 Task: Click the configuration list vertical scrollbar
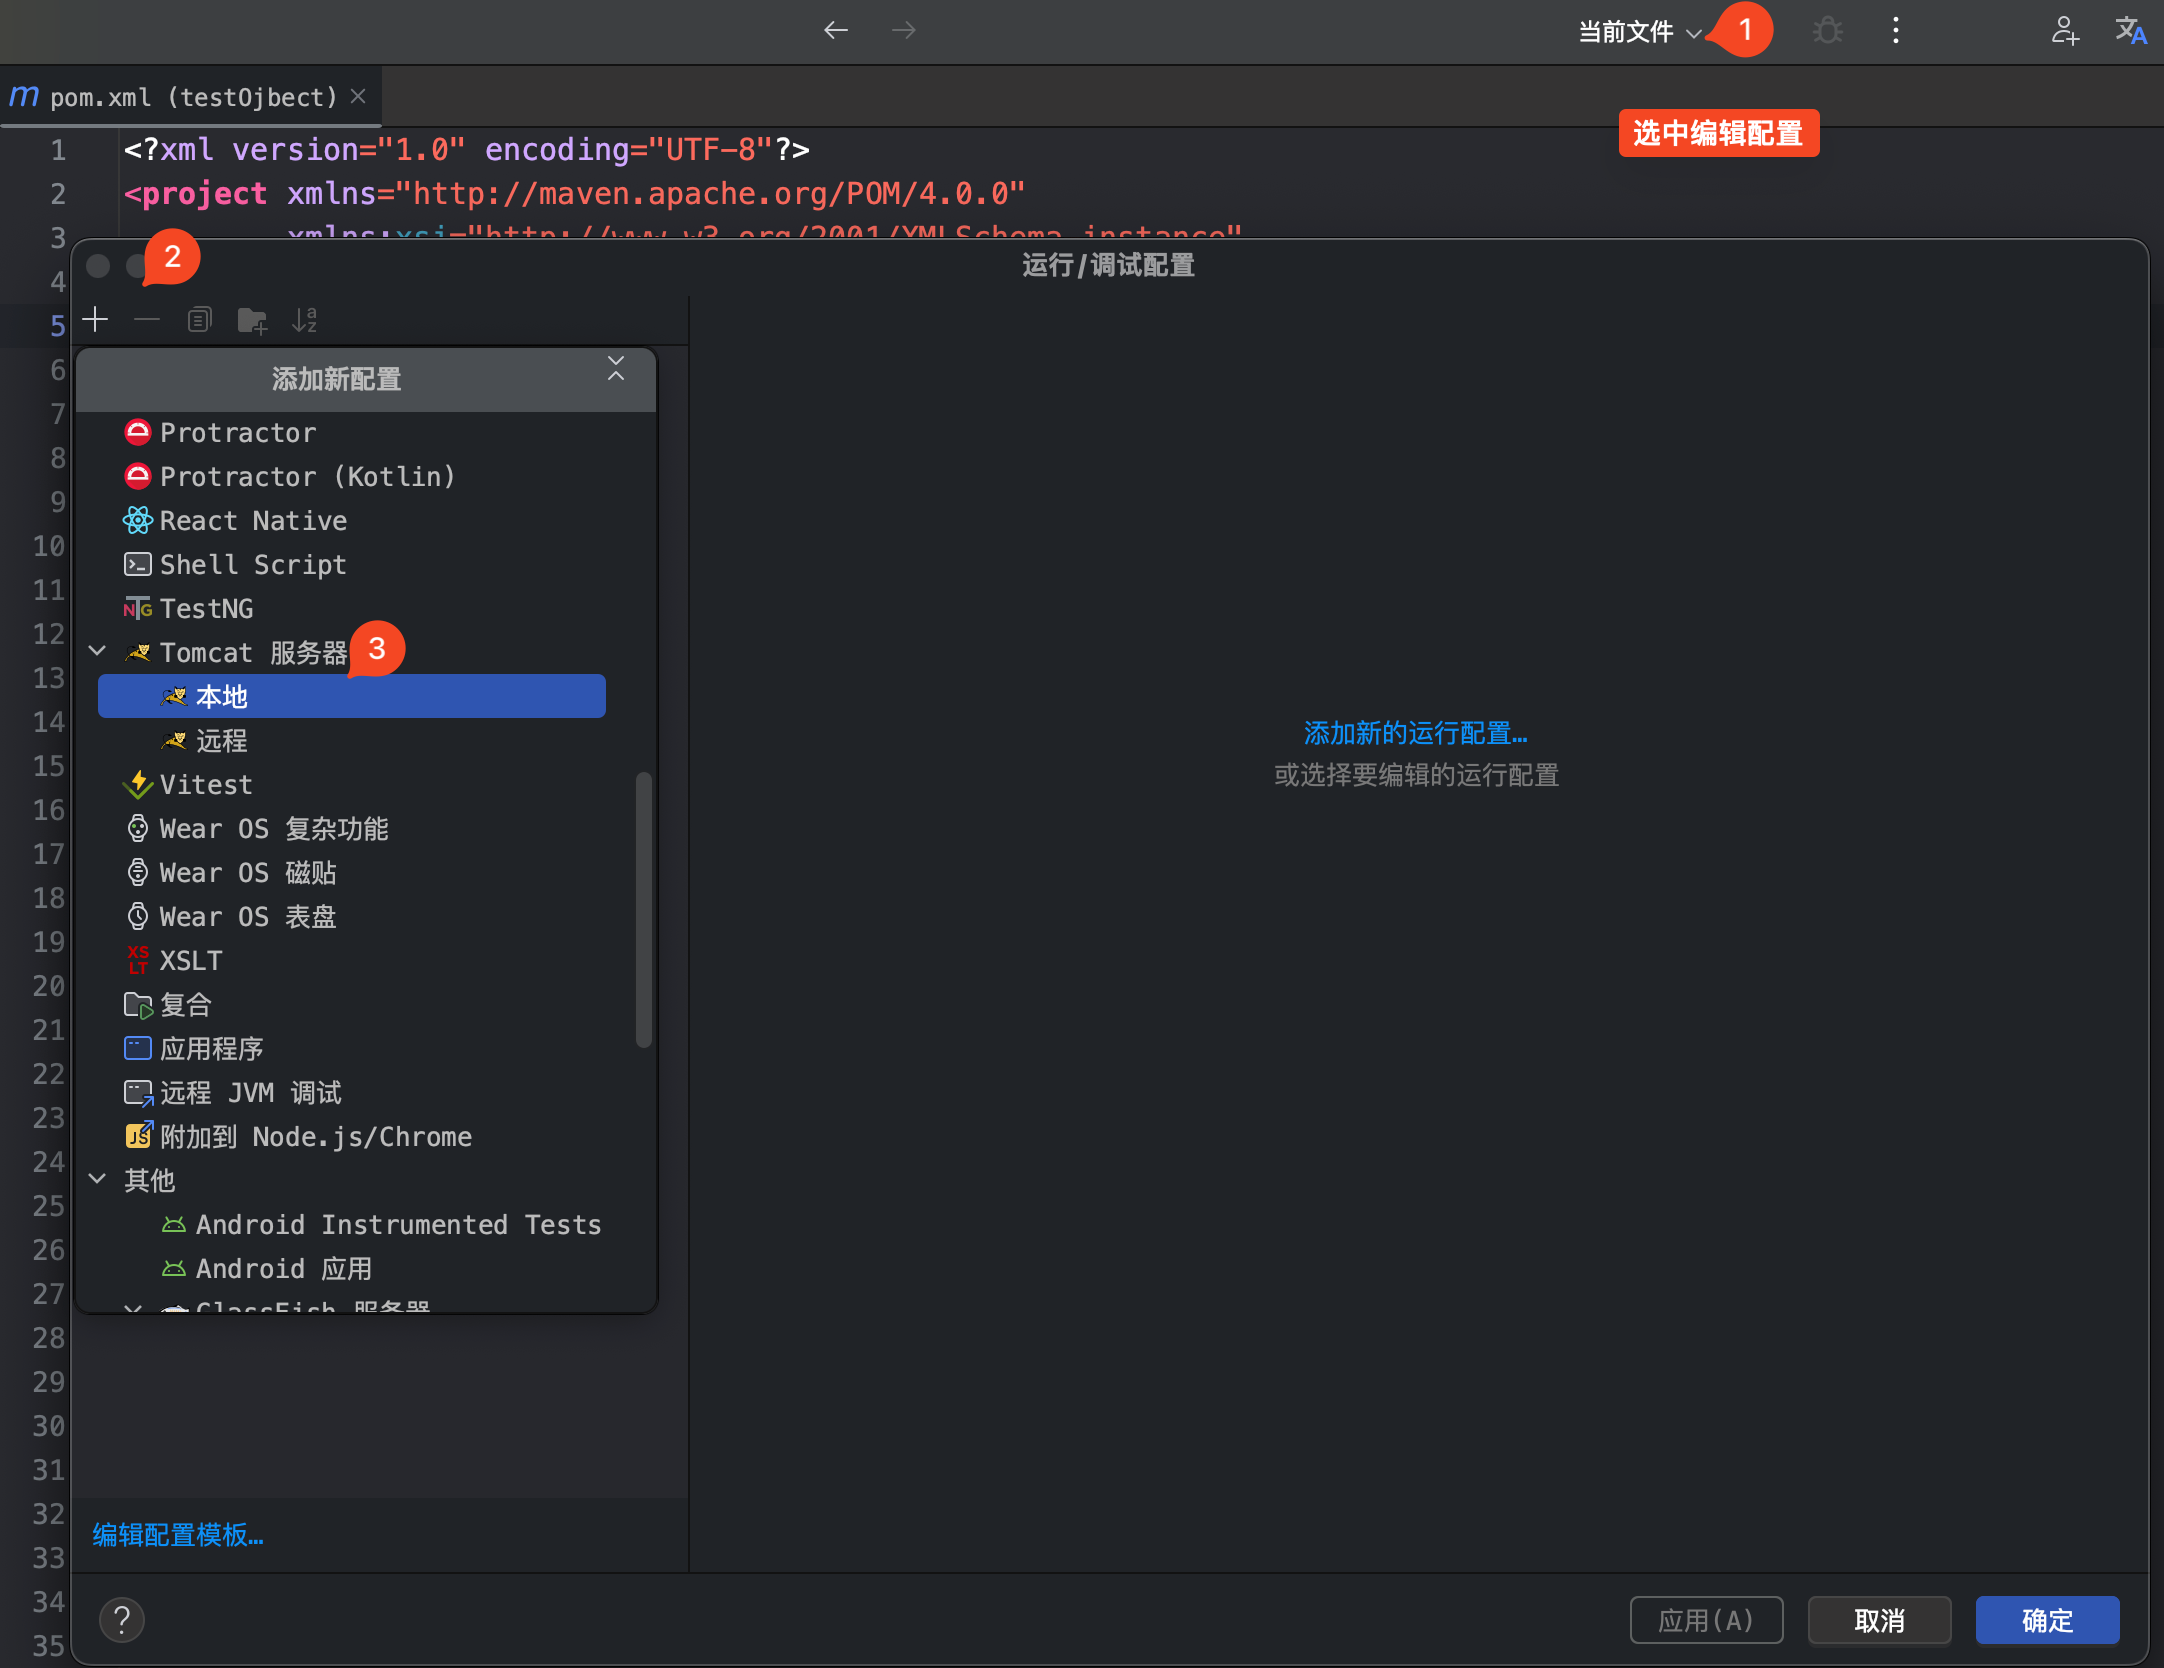coord(644,910)
